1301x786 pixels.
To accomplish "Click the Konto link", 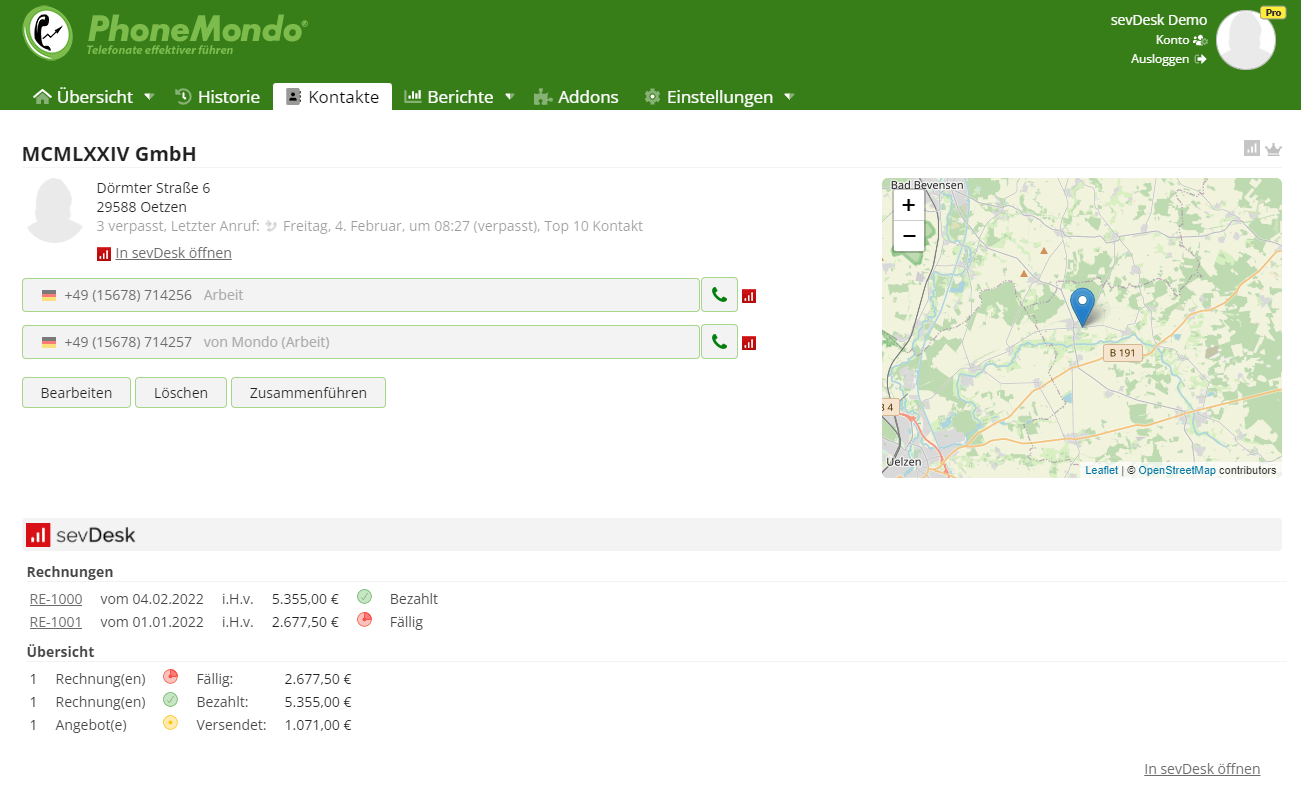I will pos(1172,40).
